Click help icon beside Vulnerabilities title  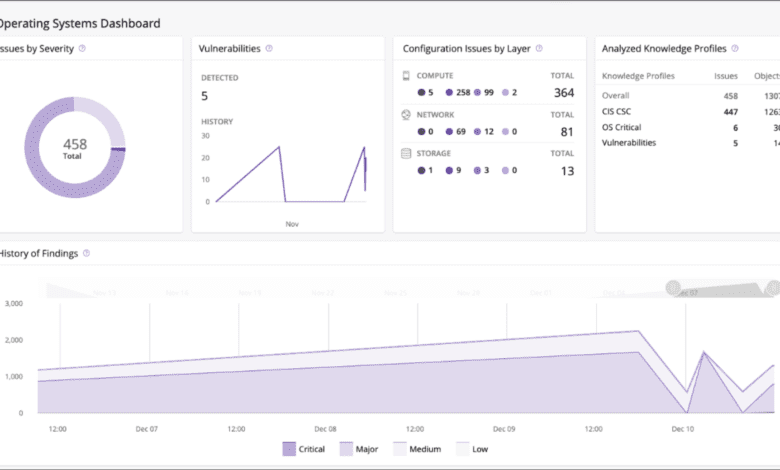coord(269,48)
